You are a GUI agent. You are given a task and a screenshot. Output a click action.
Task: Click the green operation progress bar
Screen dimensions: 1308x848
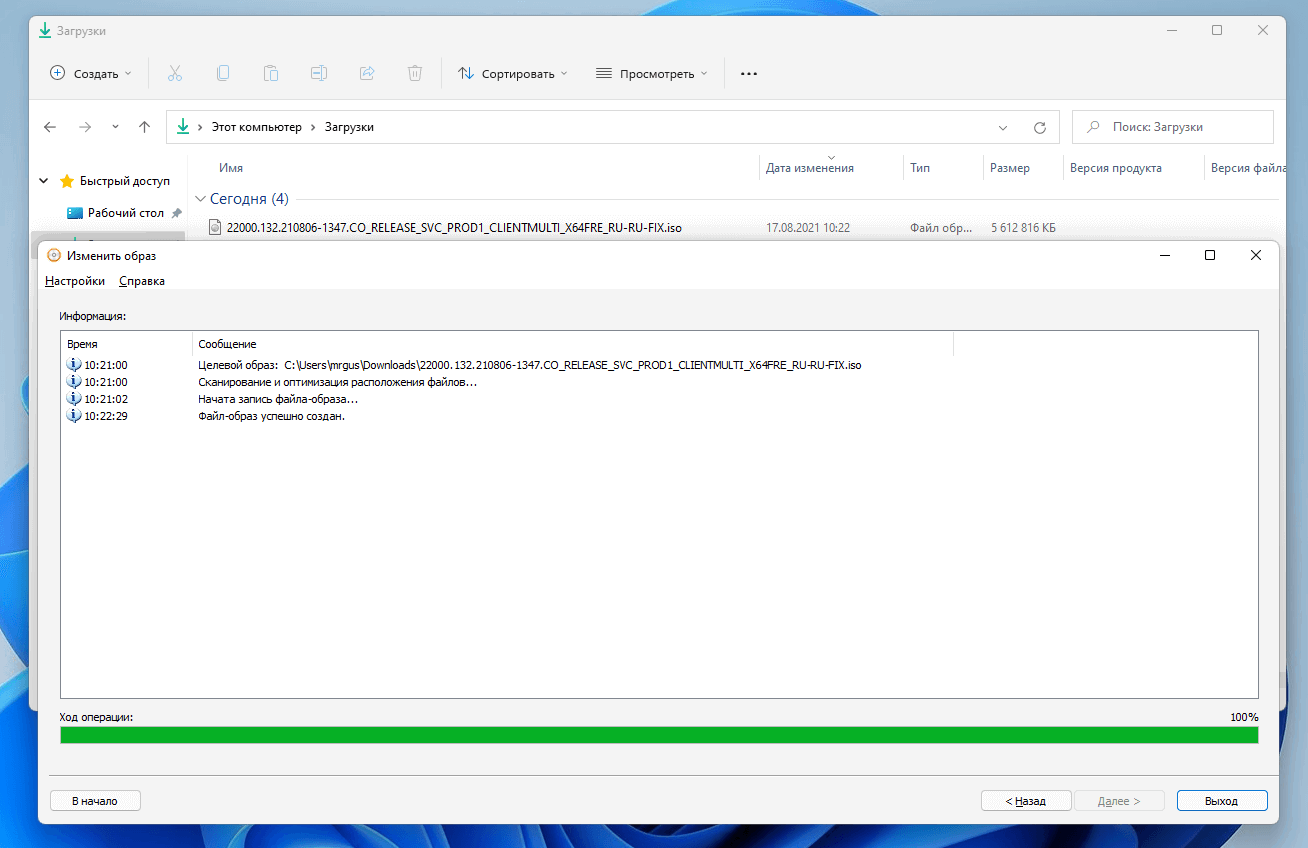[x=659, y=735]
